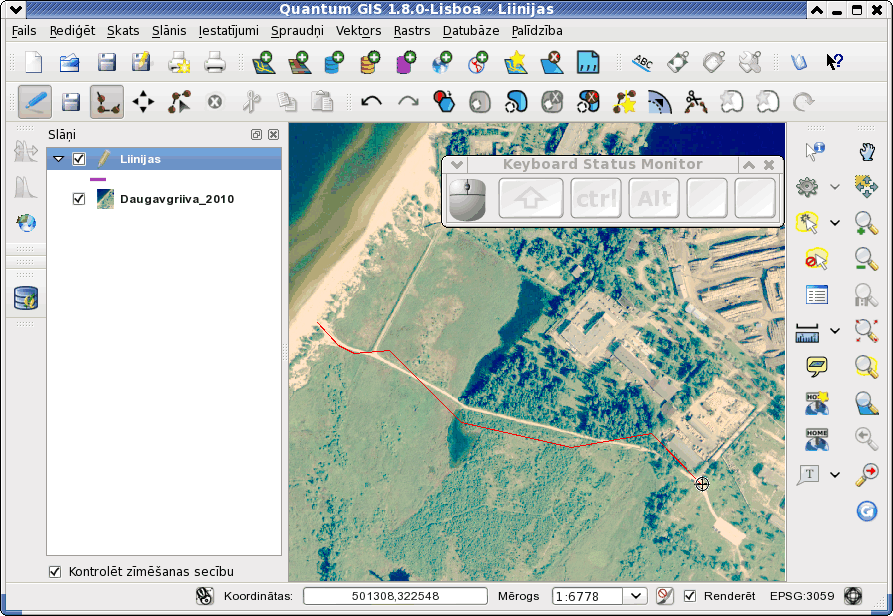Open a project with the folder icon
The width and height of the screenshot is (893, 616).
point(69,62)
